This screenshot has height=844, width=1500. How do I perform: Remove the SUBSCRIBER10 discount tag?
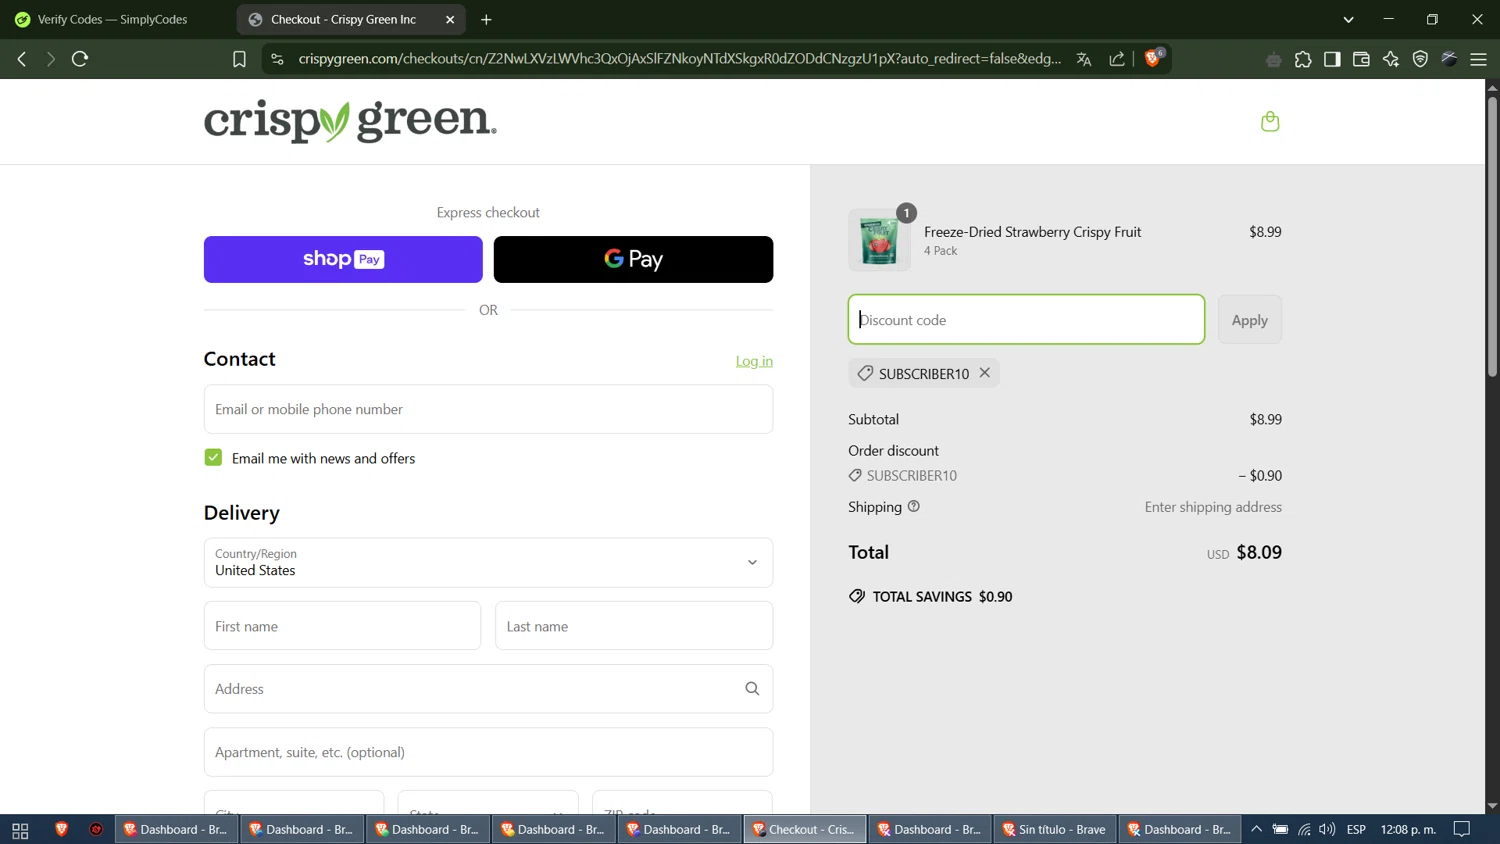coord(985,373)
